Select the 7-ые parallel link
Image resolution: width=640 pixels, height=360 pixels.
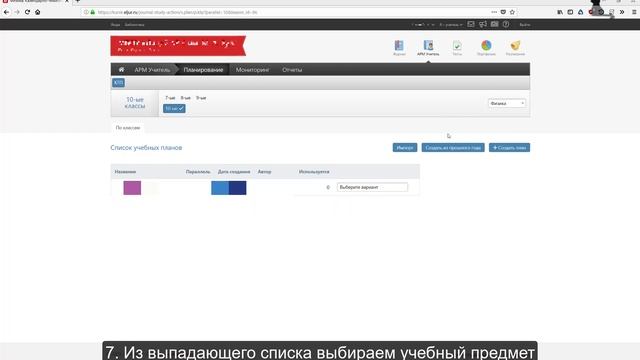(170, 98)
